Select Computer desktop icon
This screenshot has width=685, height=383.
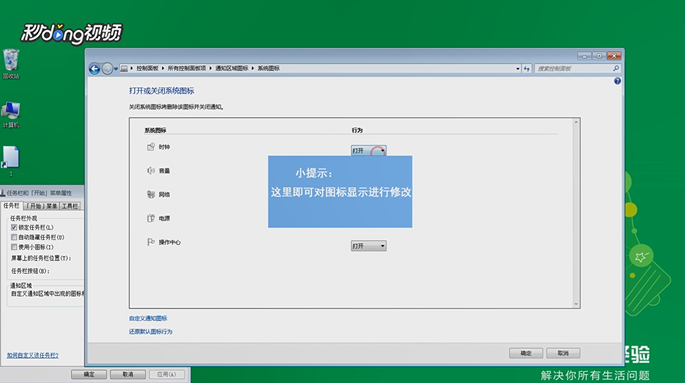(x=11, y=114)
